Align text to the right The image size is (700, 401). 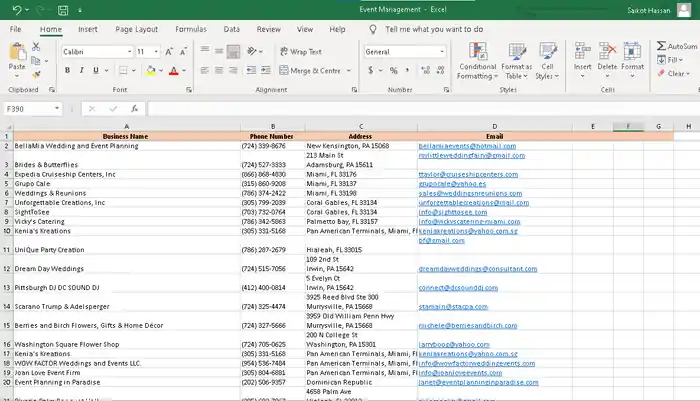[233, 71]
